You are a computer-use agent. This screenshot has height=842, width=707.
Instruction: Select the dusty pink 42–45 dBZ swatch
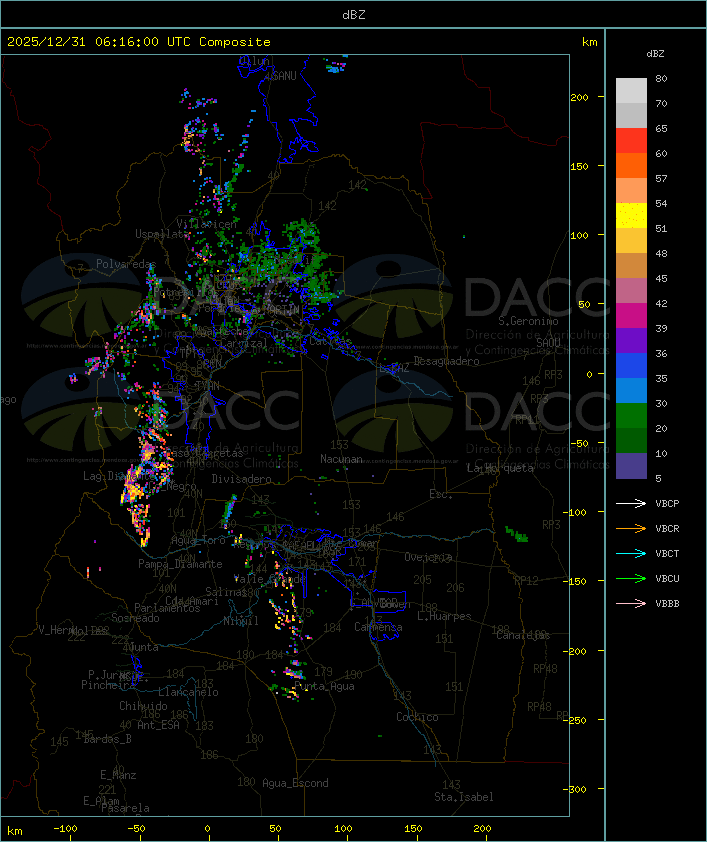tap(631, 291)
